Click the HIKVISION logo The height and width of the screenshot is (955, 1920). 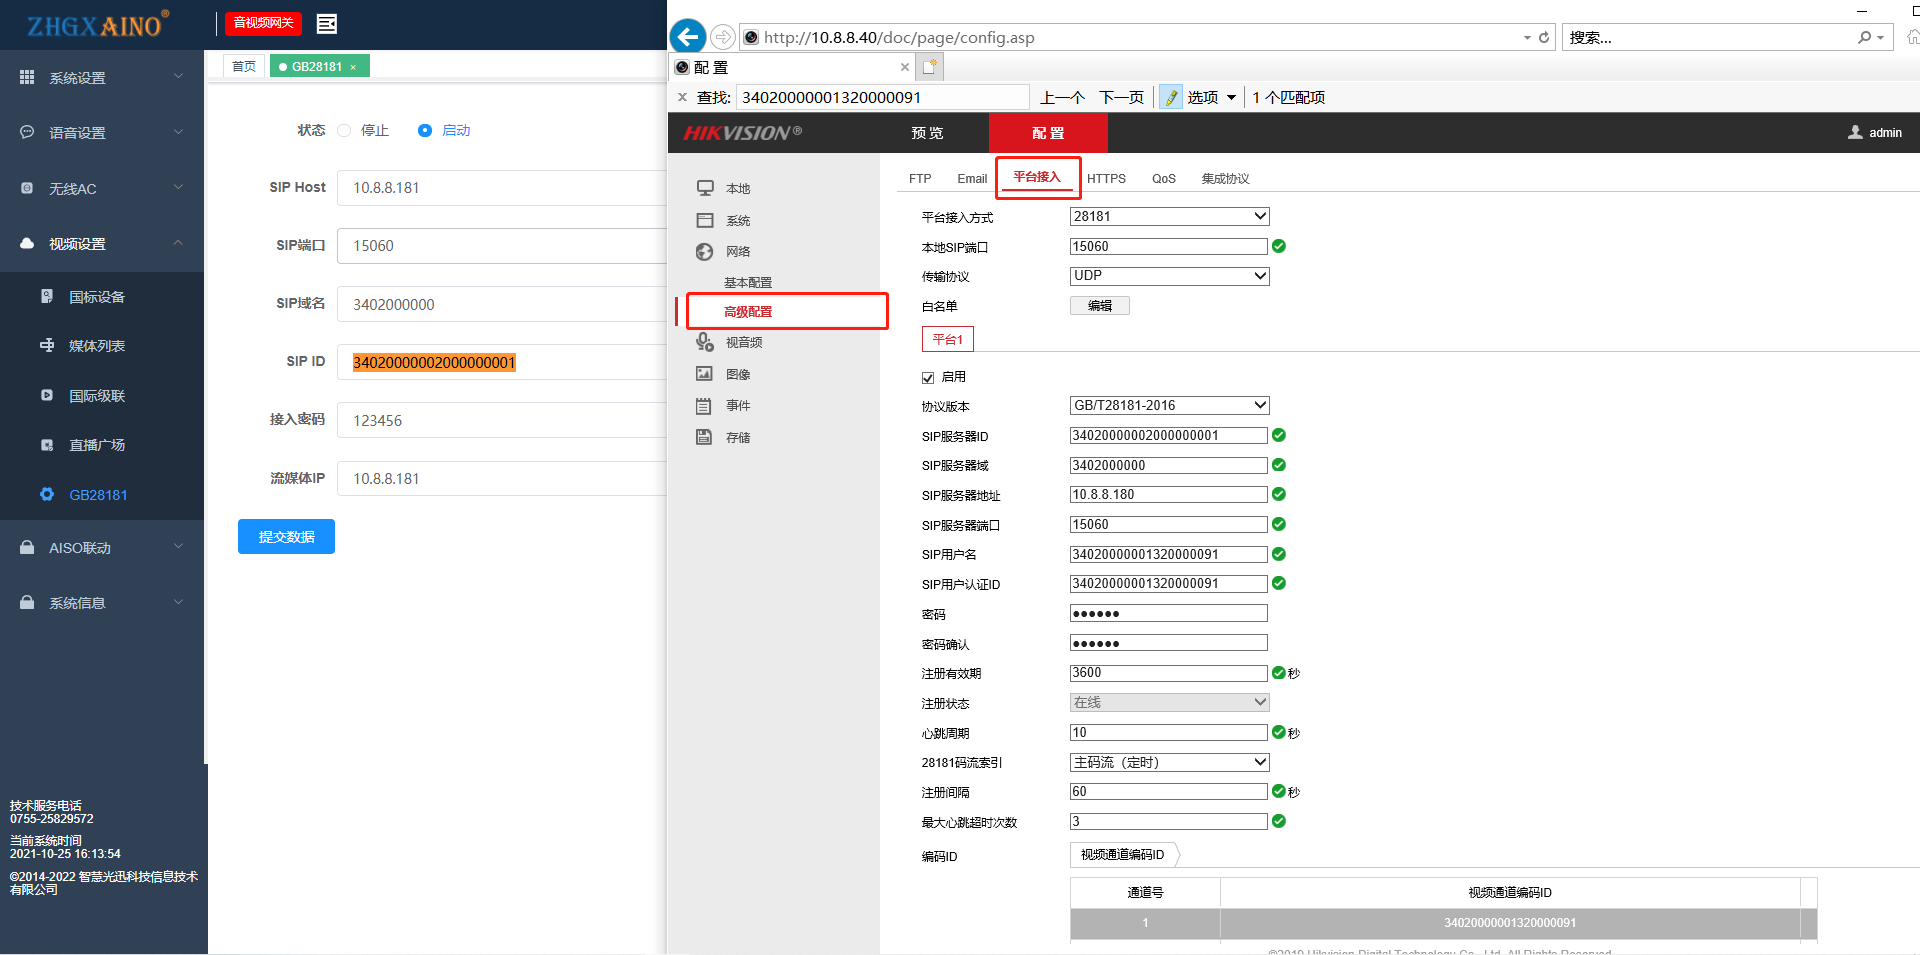[x=743, y=133]
